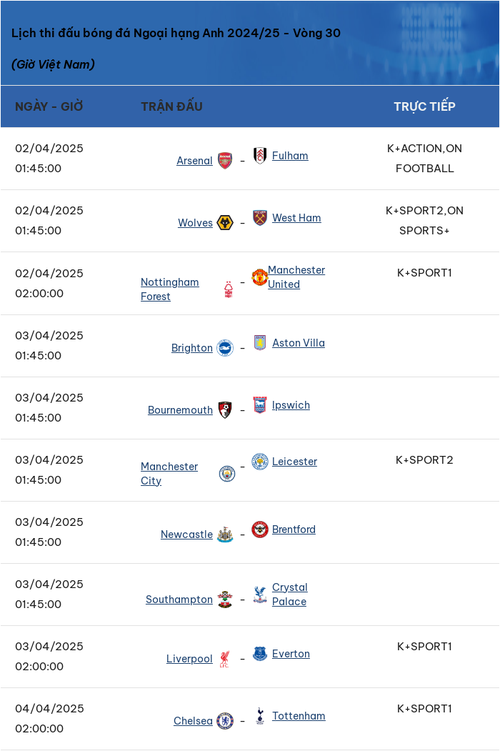Click the Brighton seagull crest
This screenshot has width=500, height=751.
click(x=225, y=348)
